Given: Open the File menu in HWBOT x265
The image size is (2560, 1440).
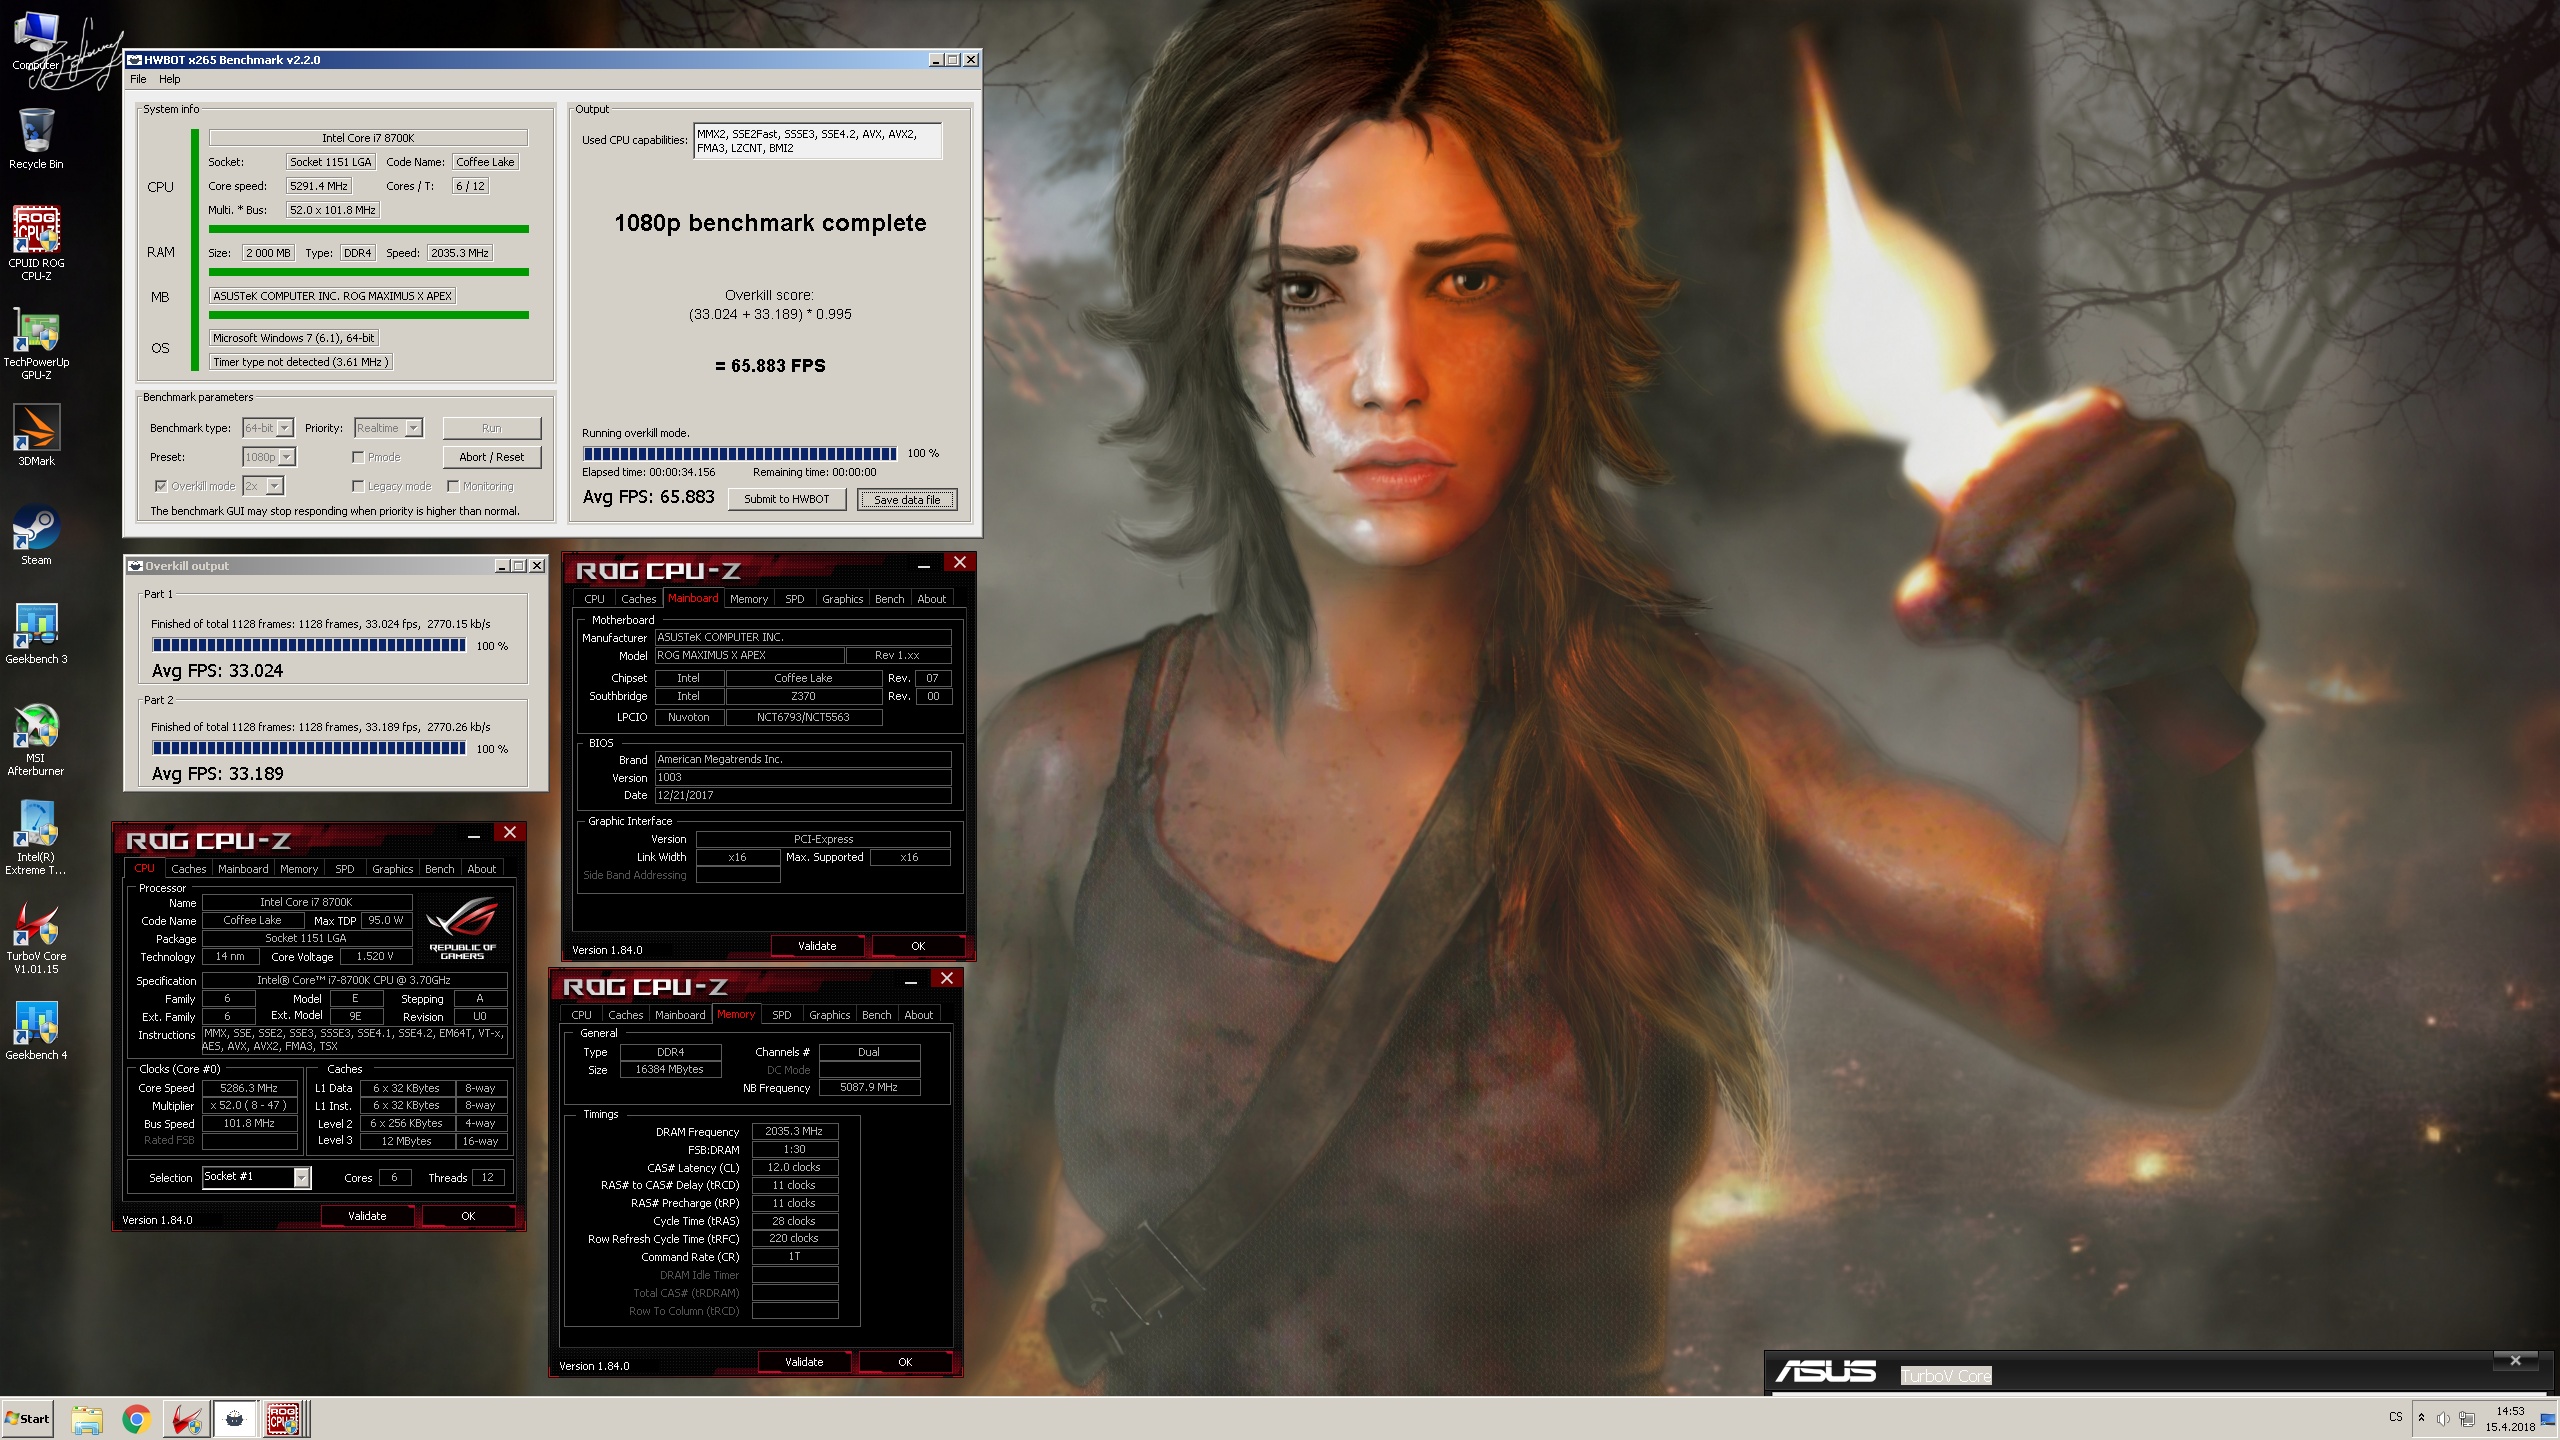Looking at the screenshot, I should (x=138, y=79).
